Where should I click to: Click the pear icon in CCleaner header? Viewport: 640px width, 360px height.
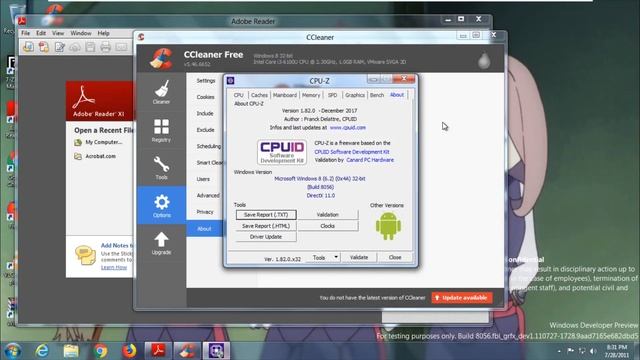point(484,60)
